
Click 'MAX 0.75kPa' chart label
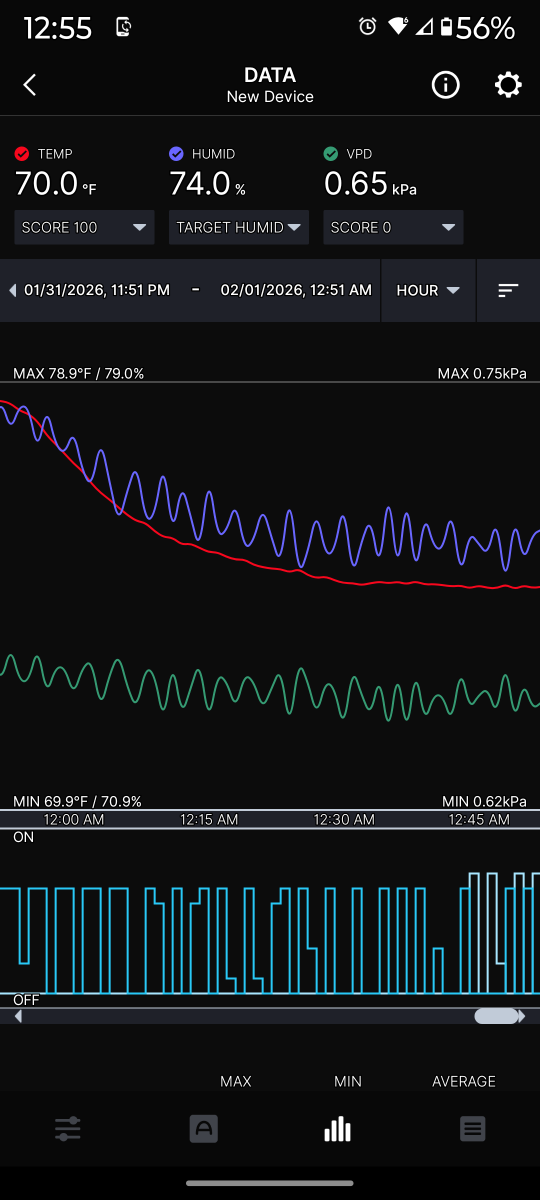[482, 373]
